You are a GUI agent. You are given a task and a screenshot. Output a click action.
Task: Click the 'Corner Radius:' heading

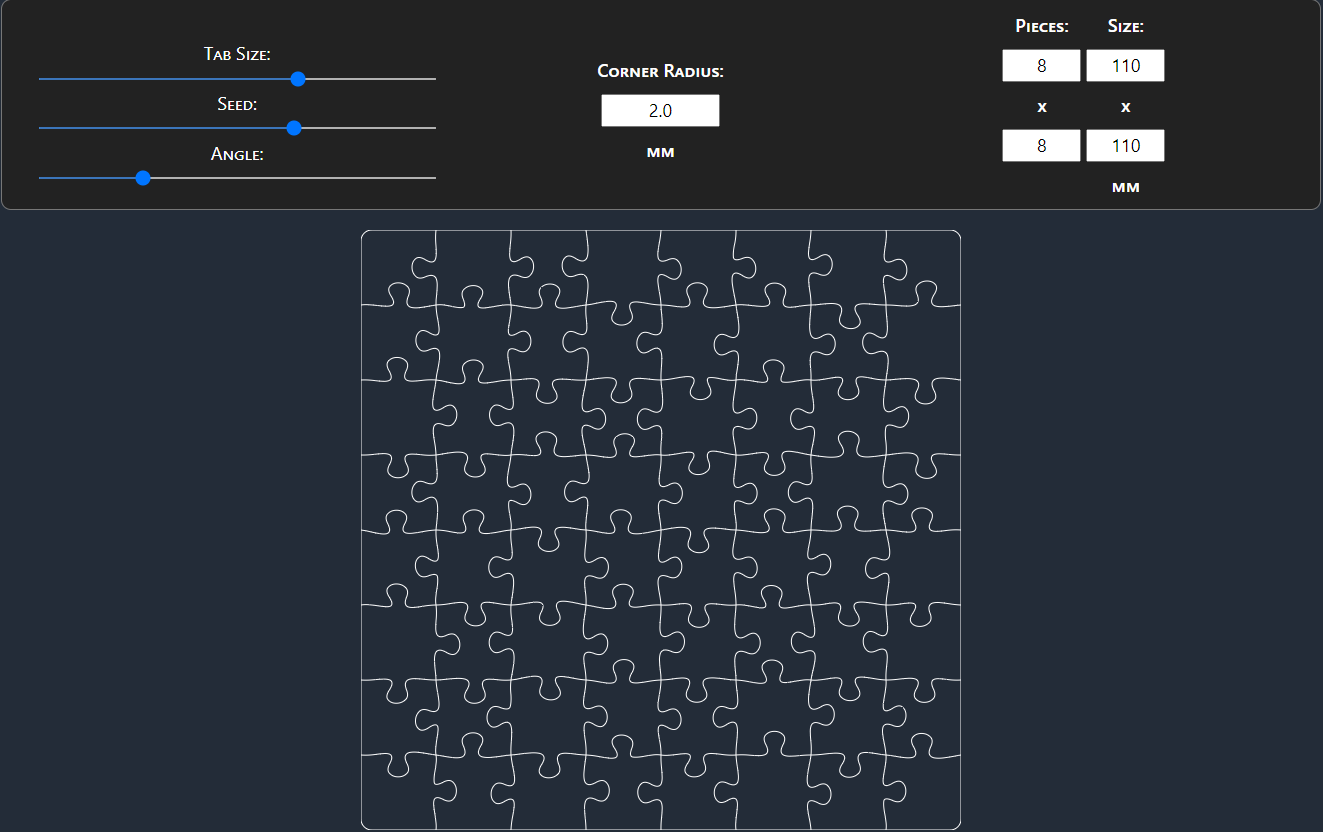660,71
